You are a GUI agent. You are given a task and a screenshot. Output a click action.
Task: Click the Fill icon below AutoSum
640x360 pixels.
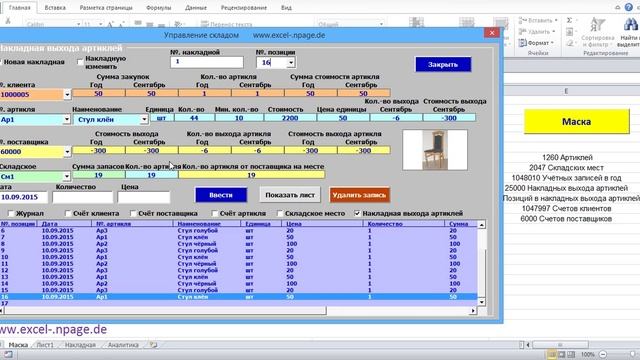pos(569,31)
